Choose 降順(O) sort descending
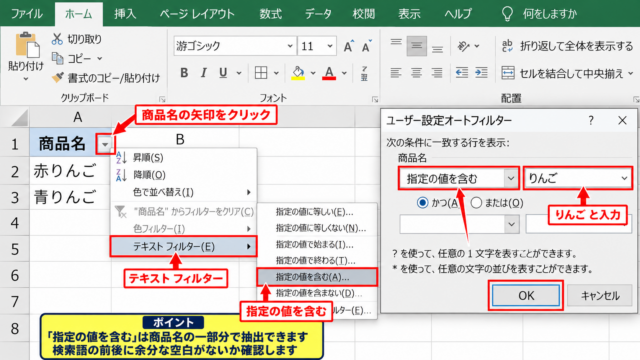The height and width of the screenshot is (360, 640). pos(184,175)
